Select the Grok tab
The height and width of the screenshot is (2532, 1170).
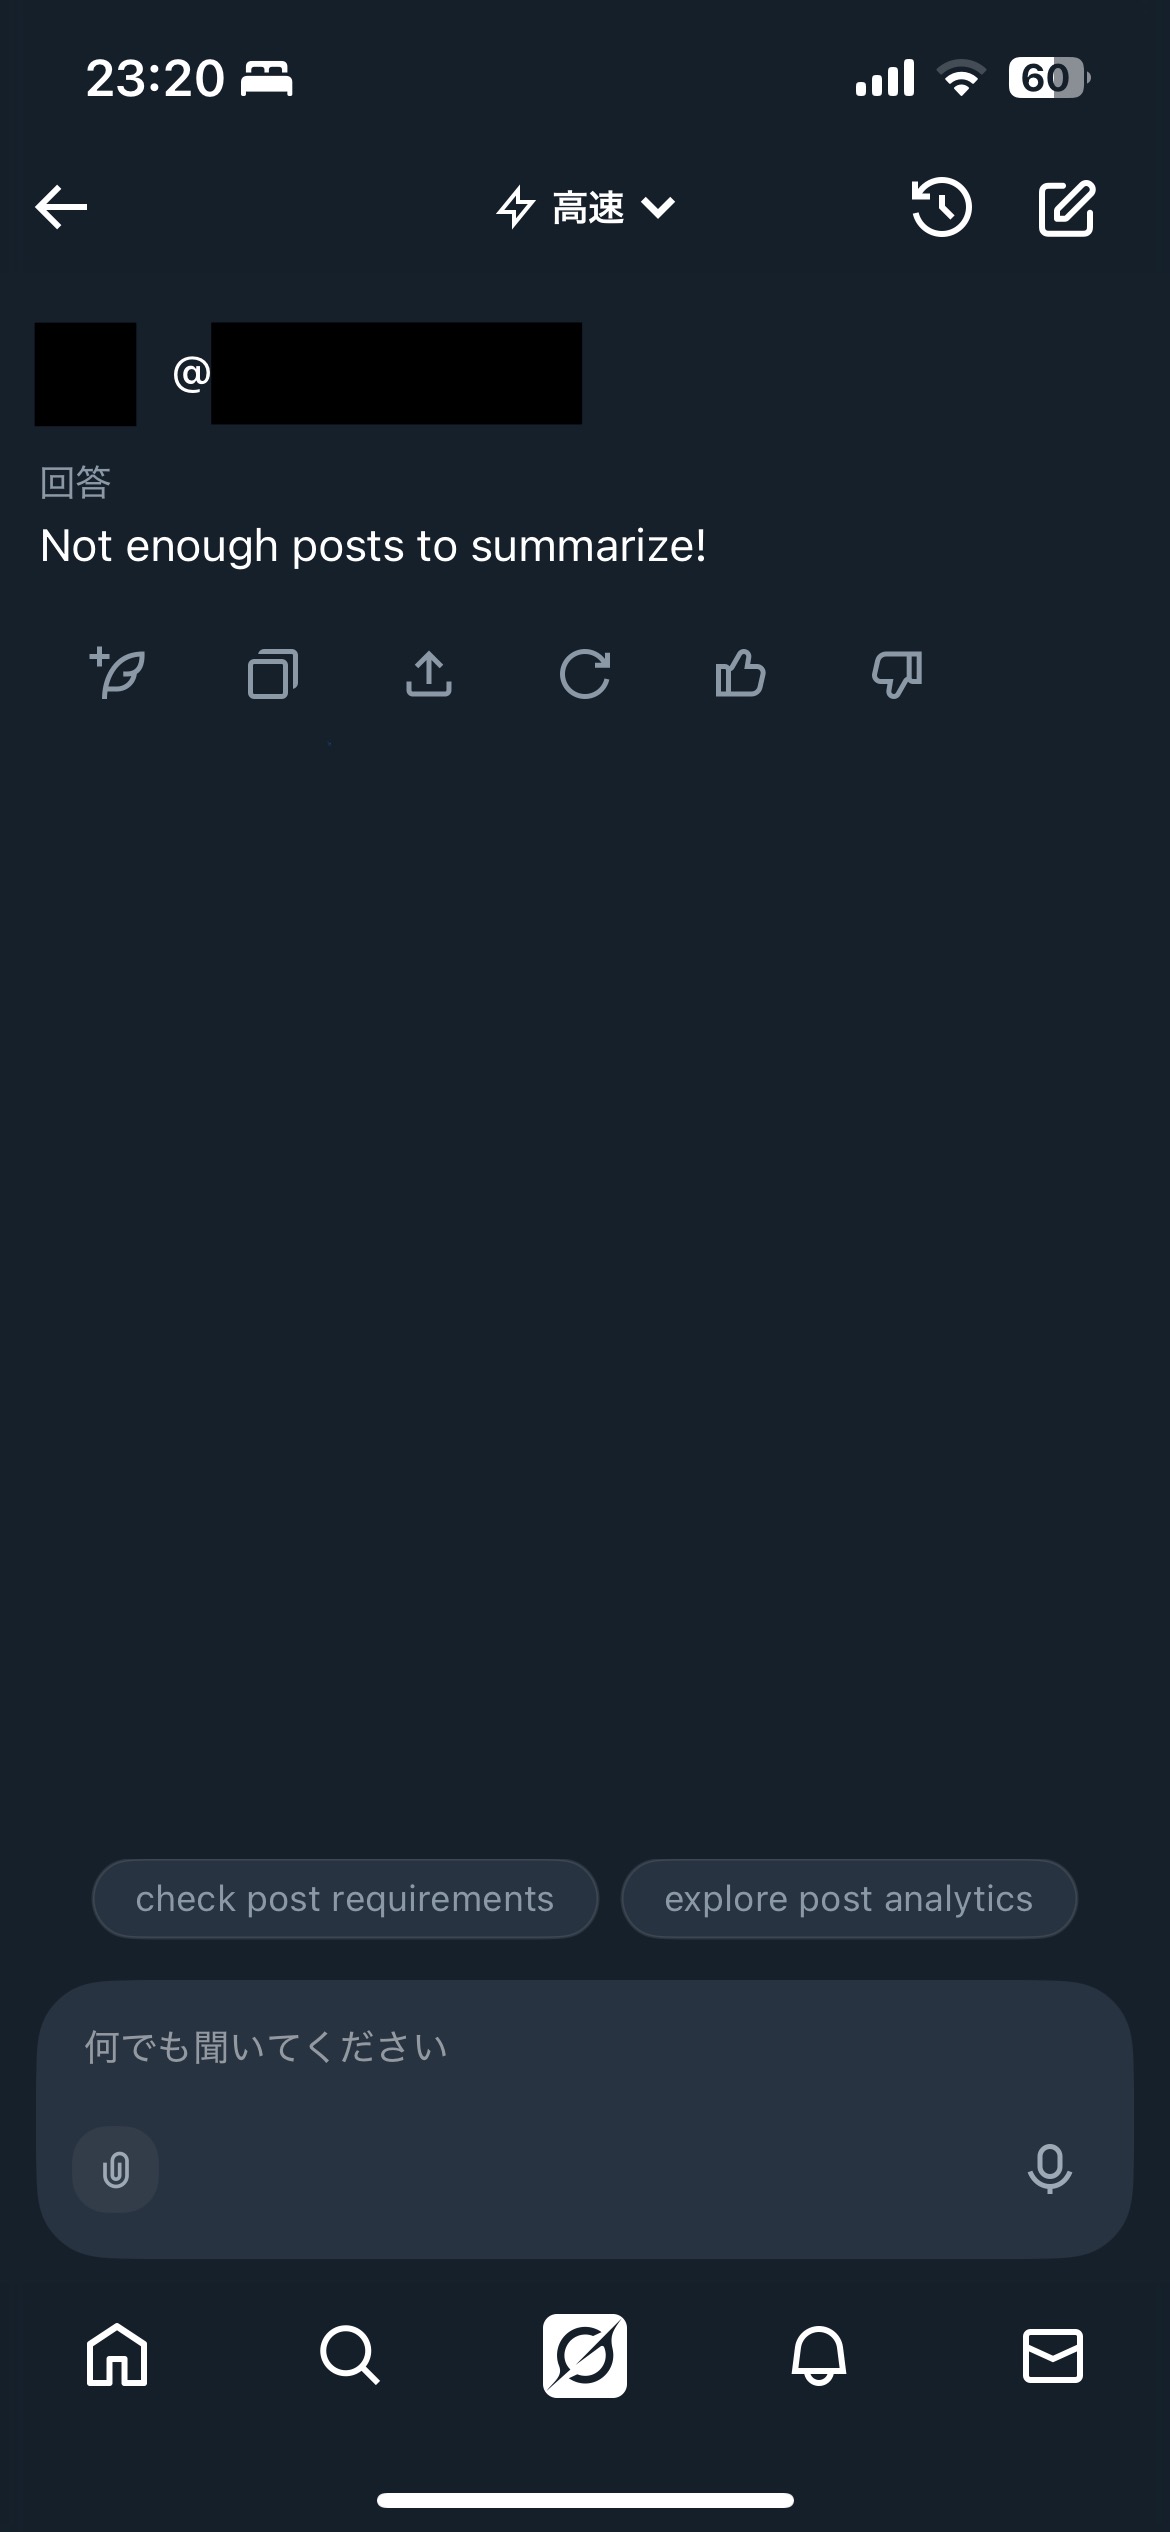[585, 2356]
